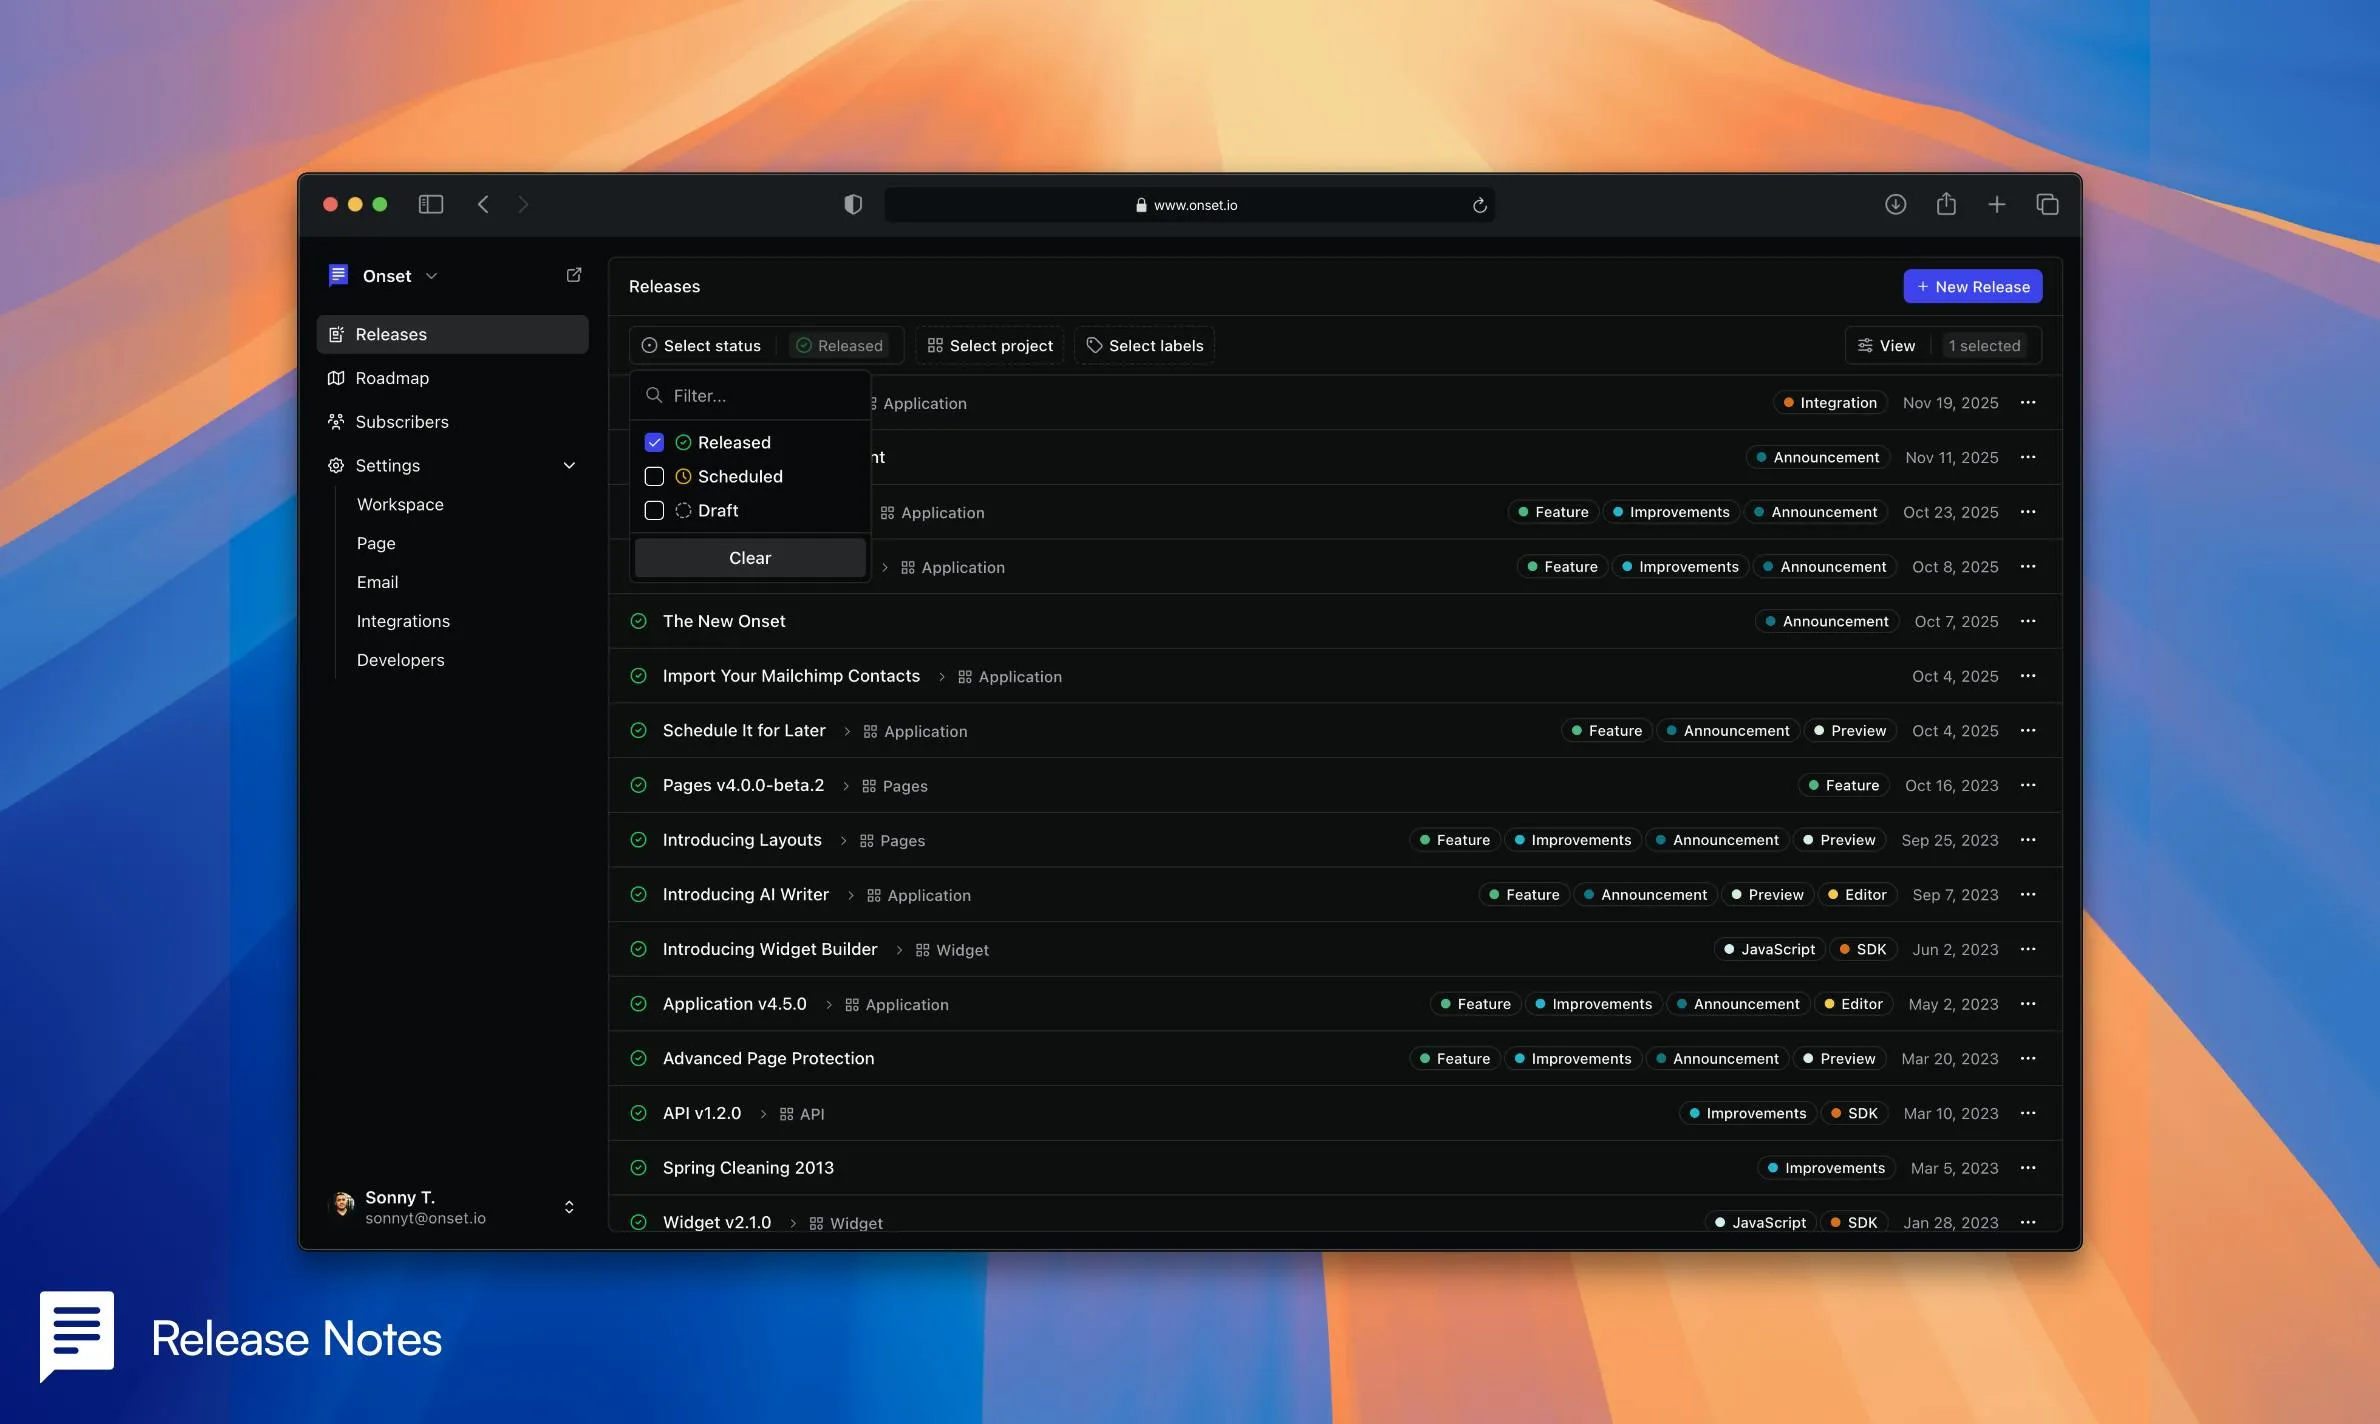2380x1424 pixels.
Task: Collapse the Settings section chevron
Action: point(569,466)
